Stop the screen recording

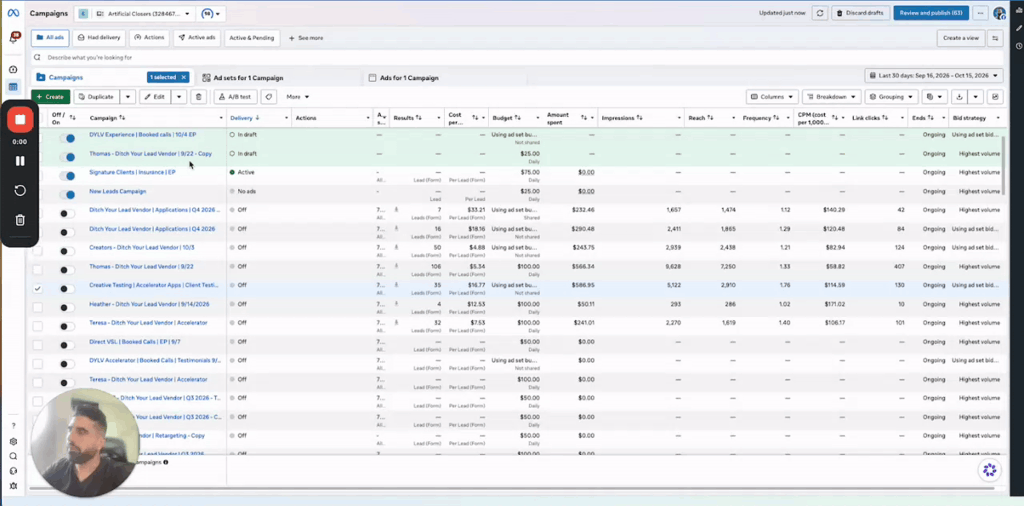click(20, 120)
